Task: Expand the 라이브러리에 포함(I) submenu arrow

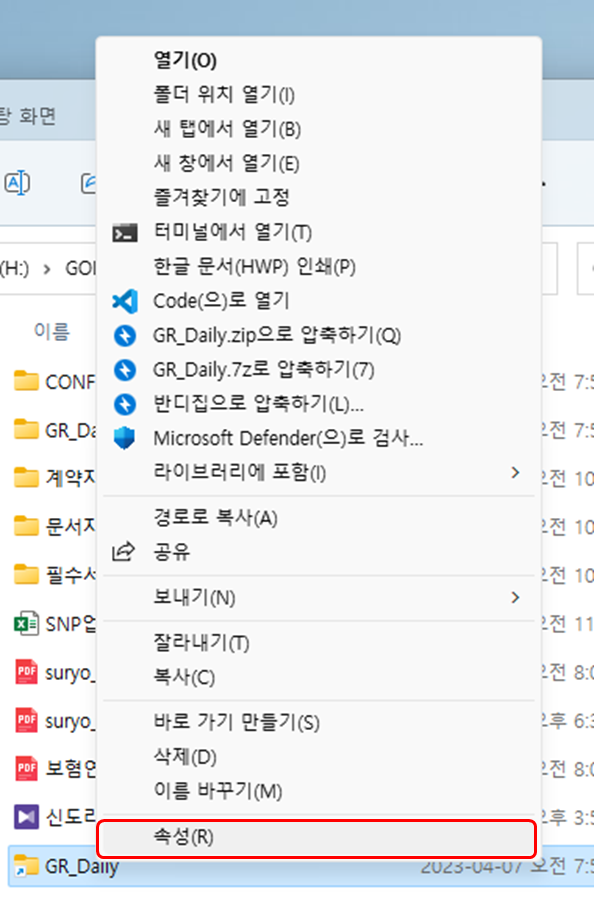Action: point(515,472)
